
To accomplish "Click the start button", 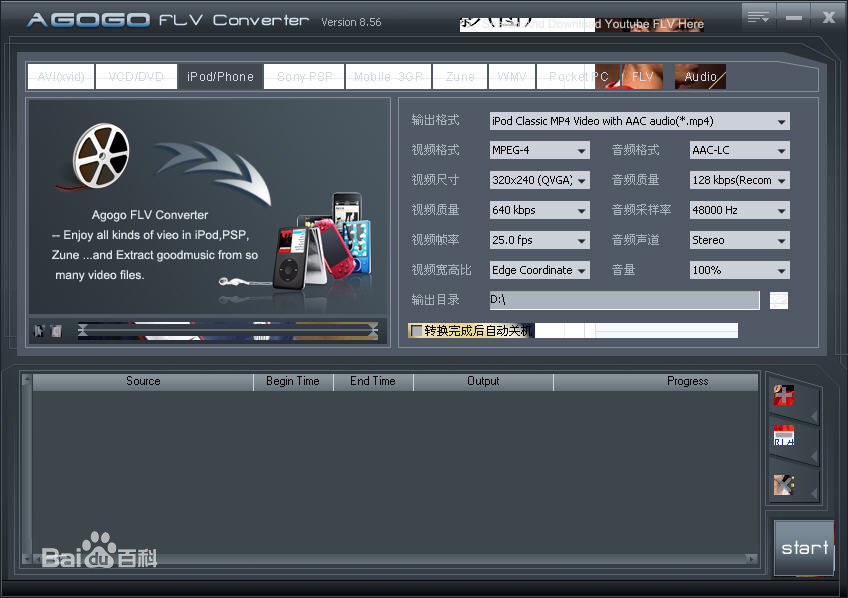I will [804, 548].
